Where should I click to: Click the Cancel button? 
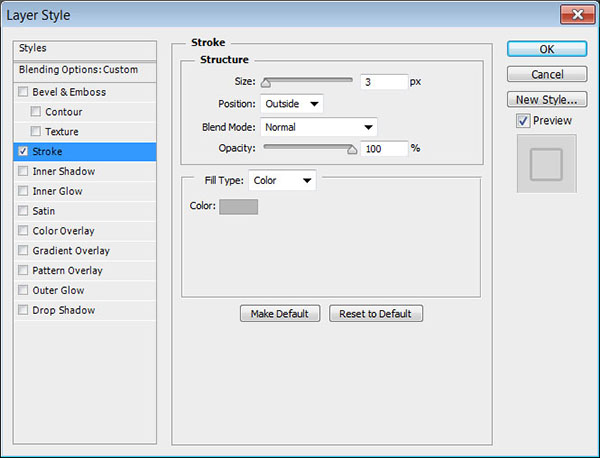point(546,74)
